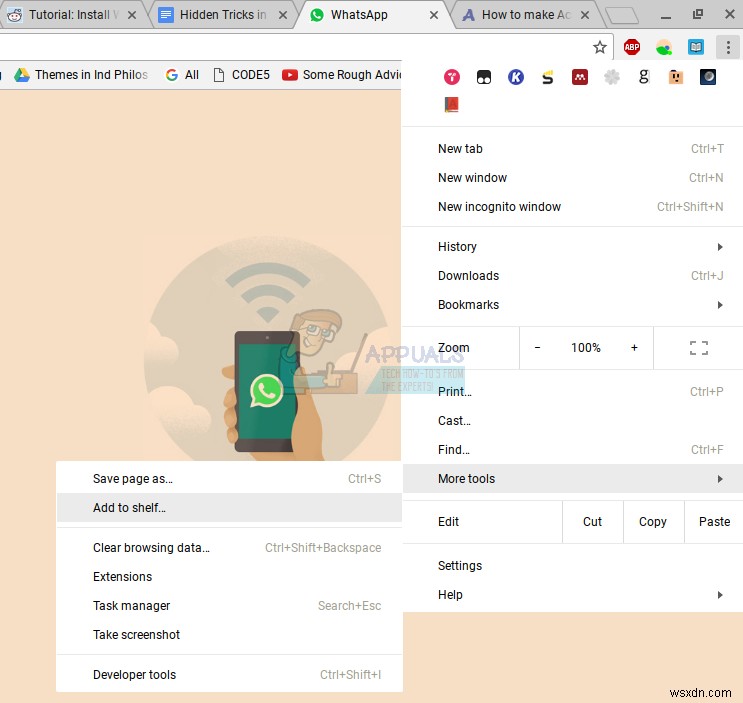Open the Adblock Plus extension
Viewport: 743px width, 703px height.
(632, 47)
